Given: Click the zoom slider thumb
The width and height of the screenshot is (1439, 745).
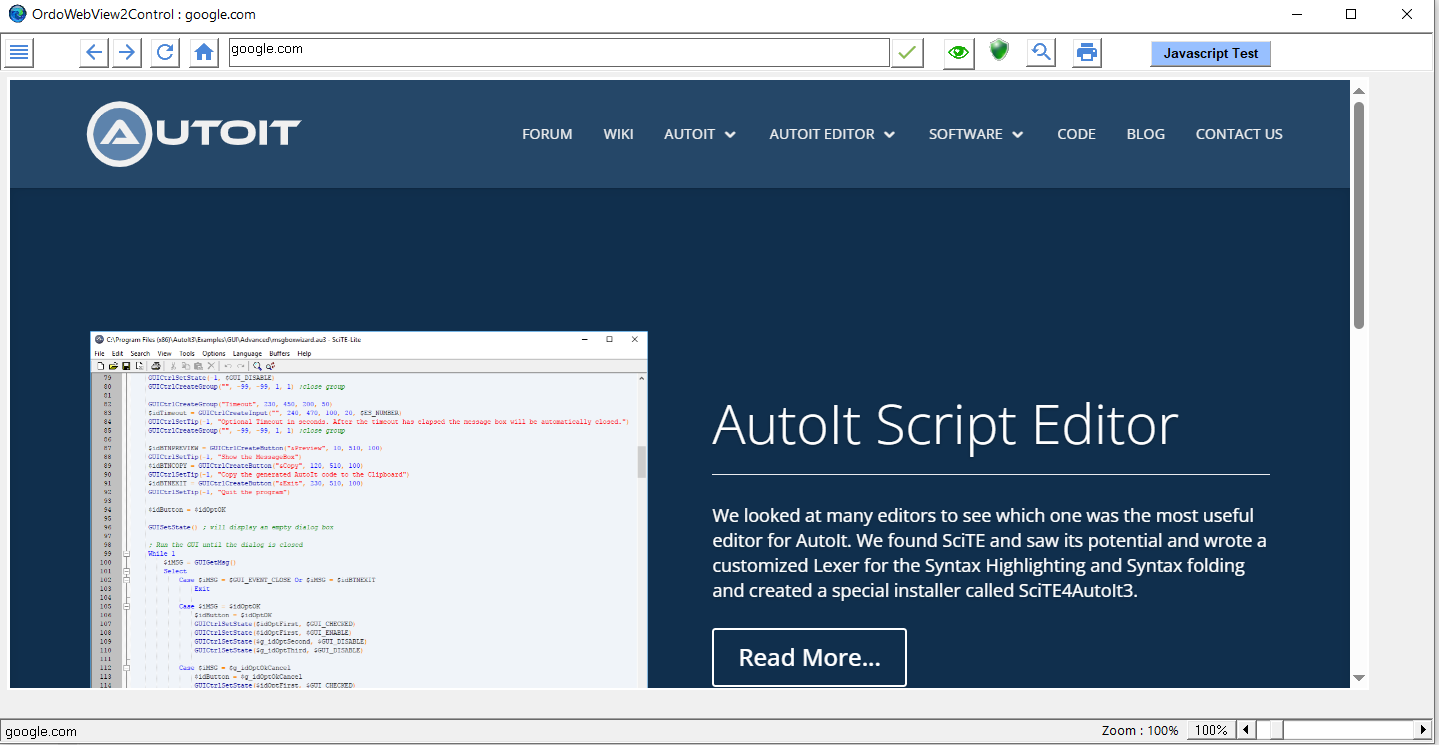Looking at the screenshot, I should 1276,730.
